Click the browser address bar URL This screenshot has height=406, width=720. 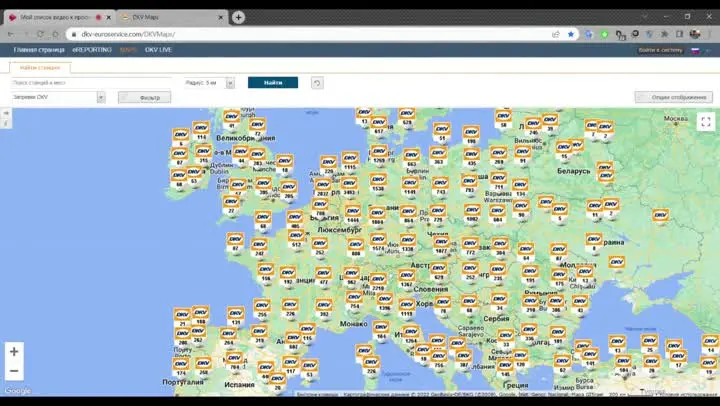(128, 34)
